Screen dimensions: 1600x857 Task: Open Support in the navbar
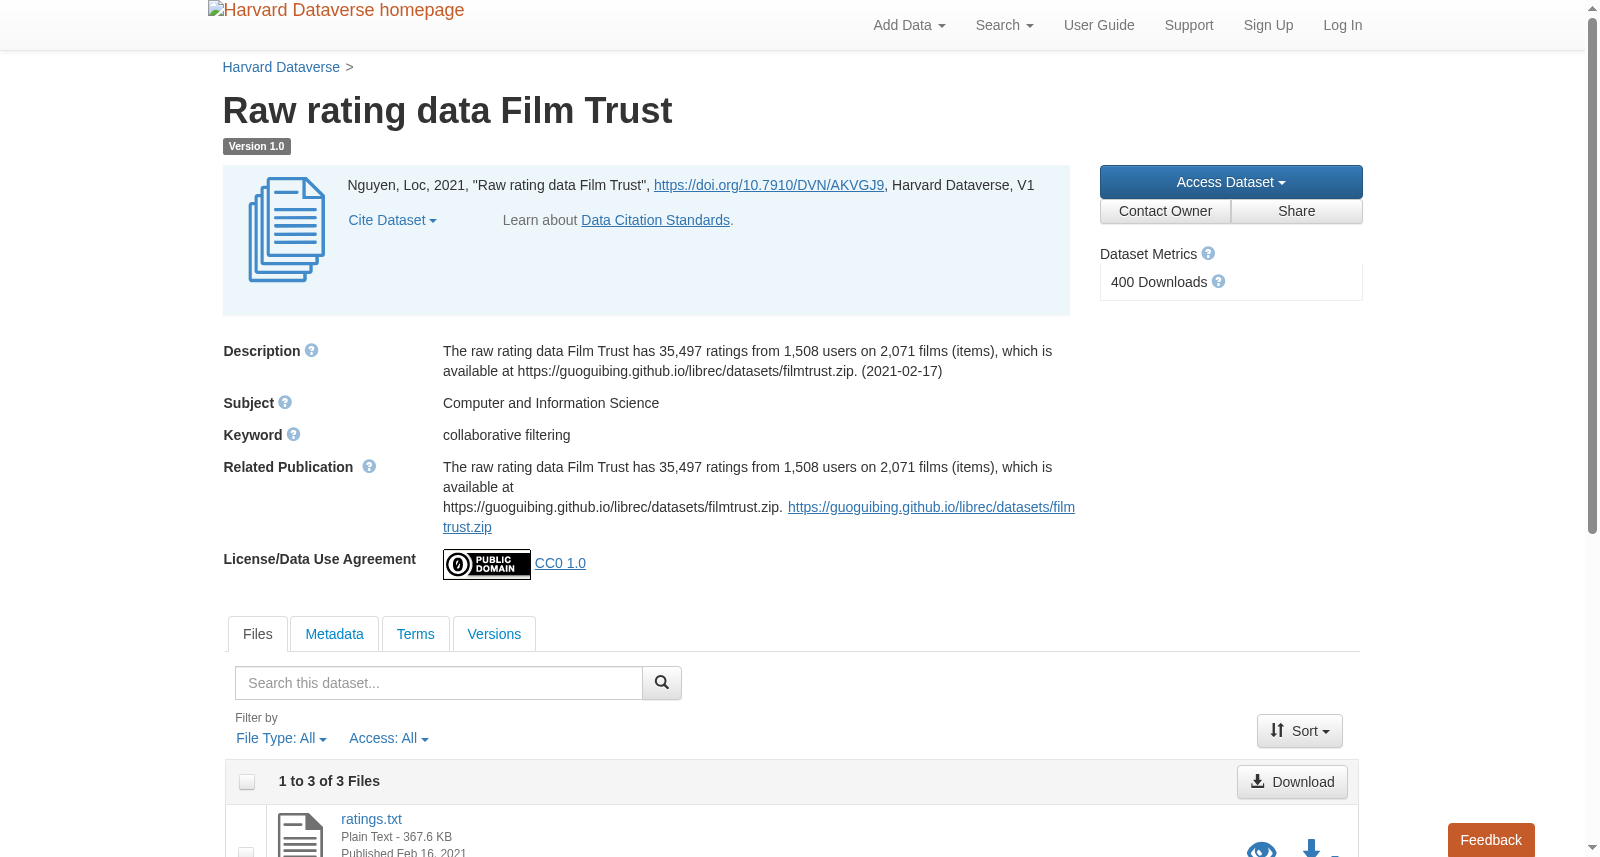click(x=1189, y=25)
